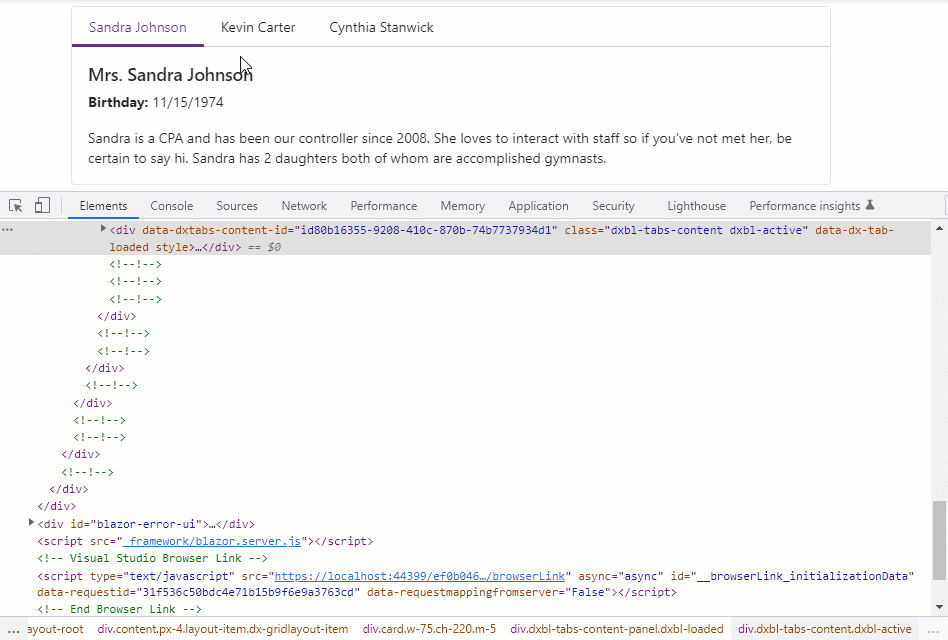Select the Elements DevTools tab
The height and width of the screenshot is (640, 948).
pyautogui.click(x=103, y=205)
